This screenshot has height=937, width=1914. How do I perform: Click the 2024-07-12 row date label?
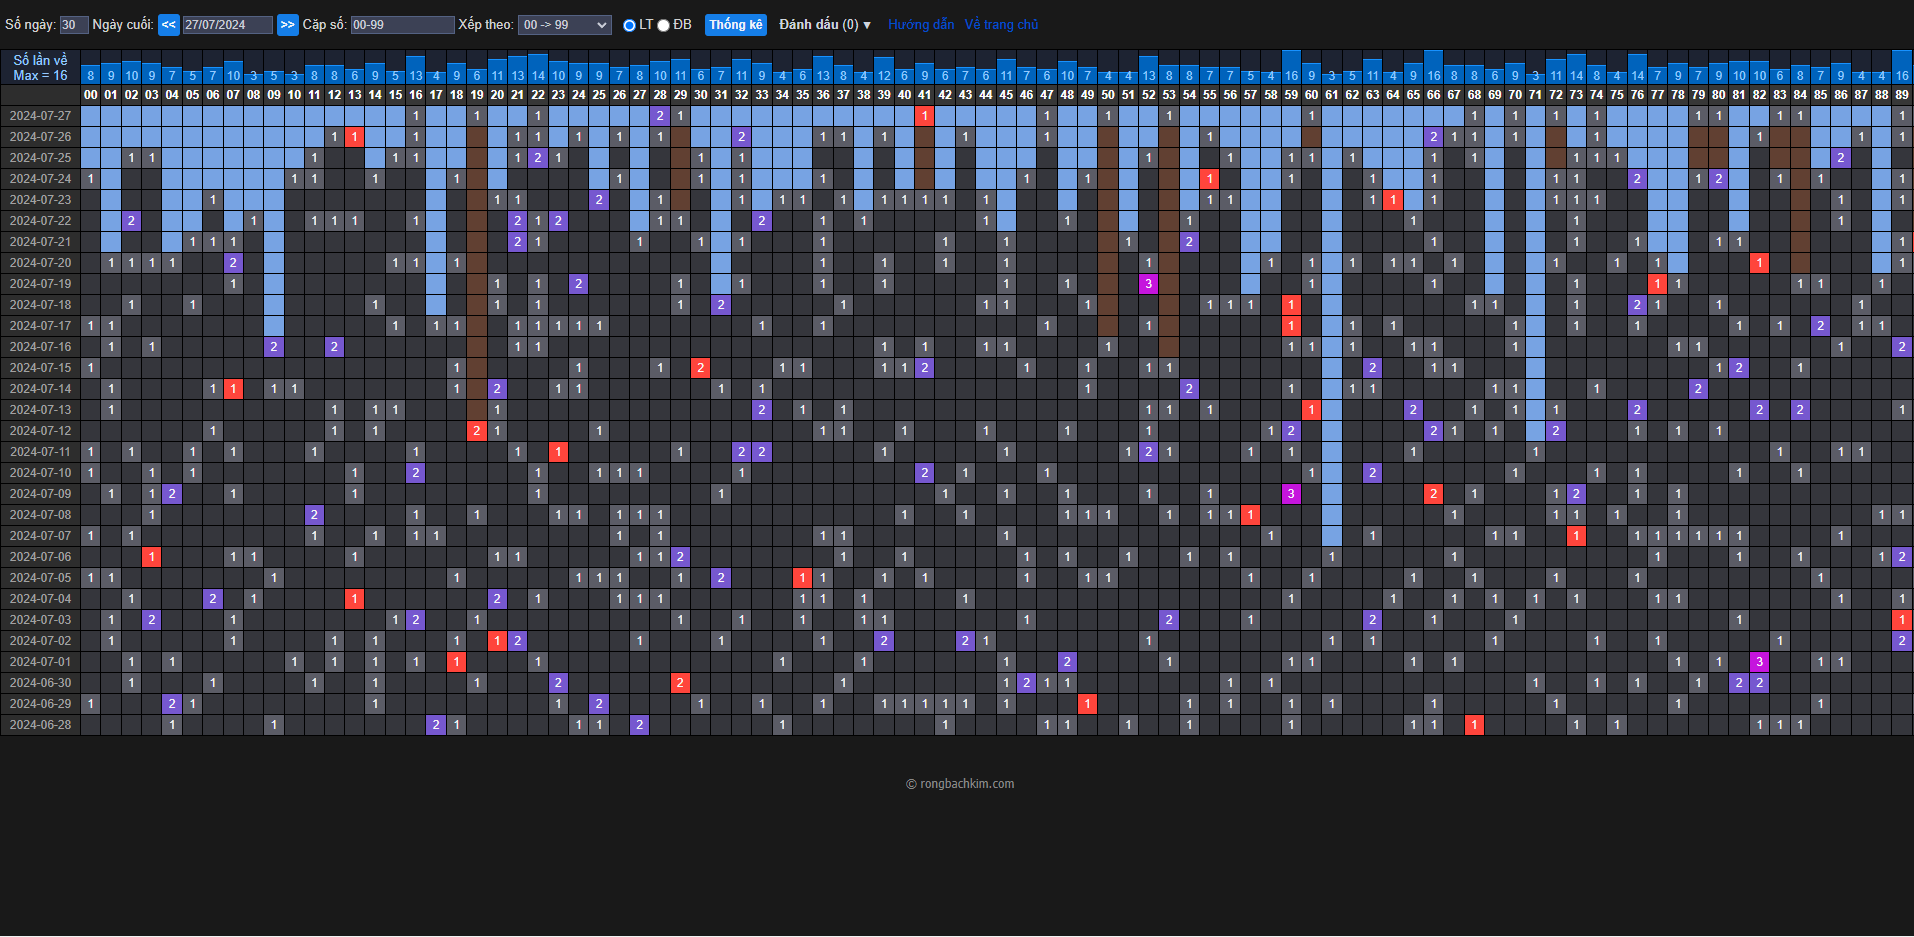(41, 431)
